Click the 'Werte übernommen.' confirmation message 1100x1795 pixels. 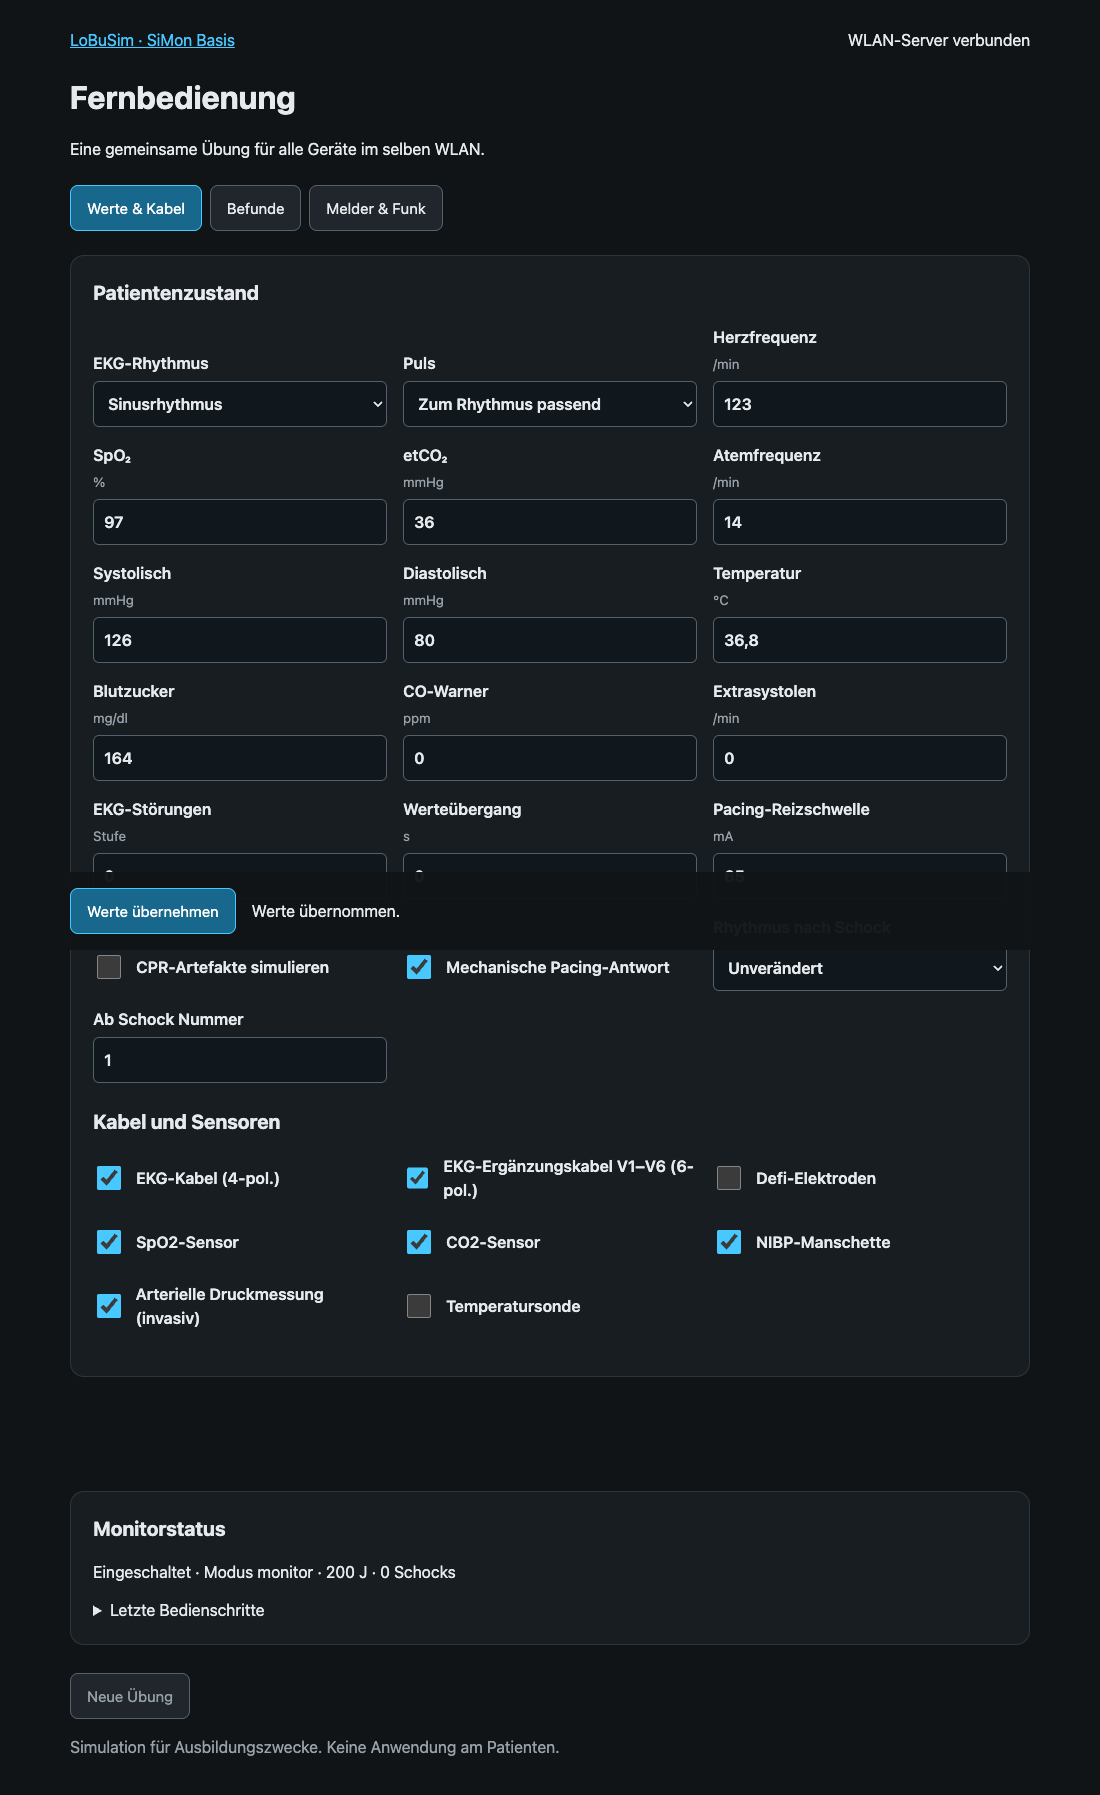click(x=326, y=911)
